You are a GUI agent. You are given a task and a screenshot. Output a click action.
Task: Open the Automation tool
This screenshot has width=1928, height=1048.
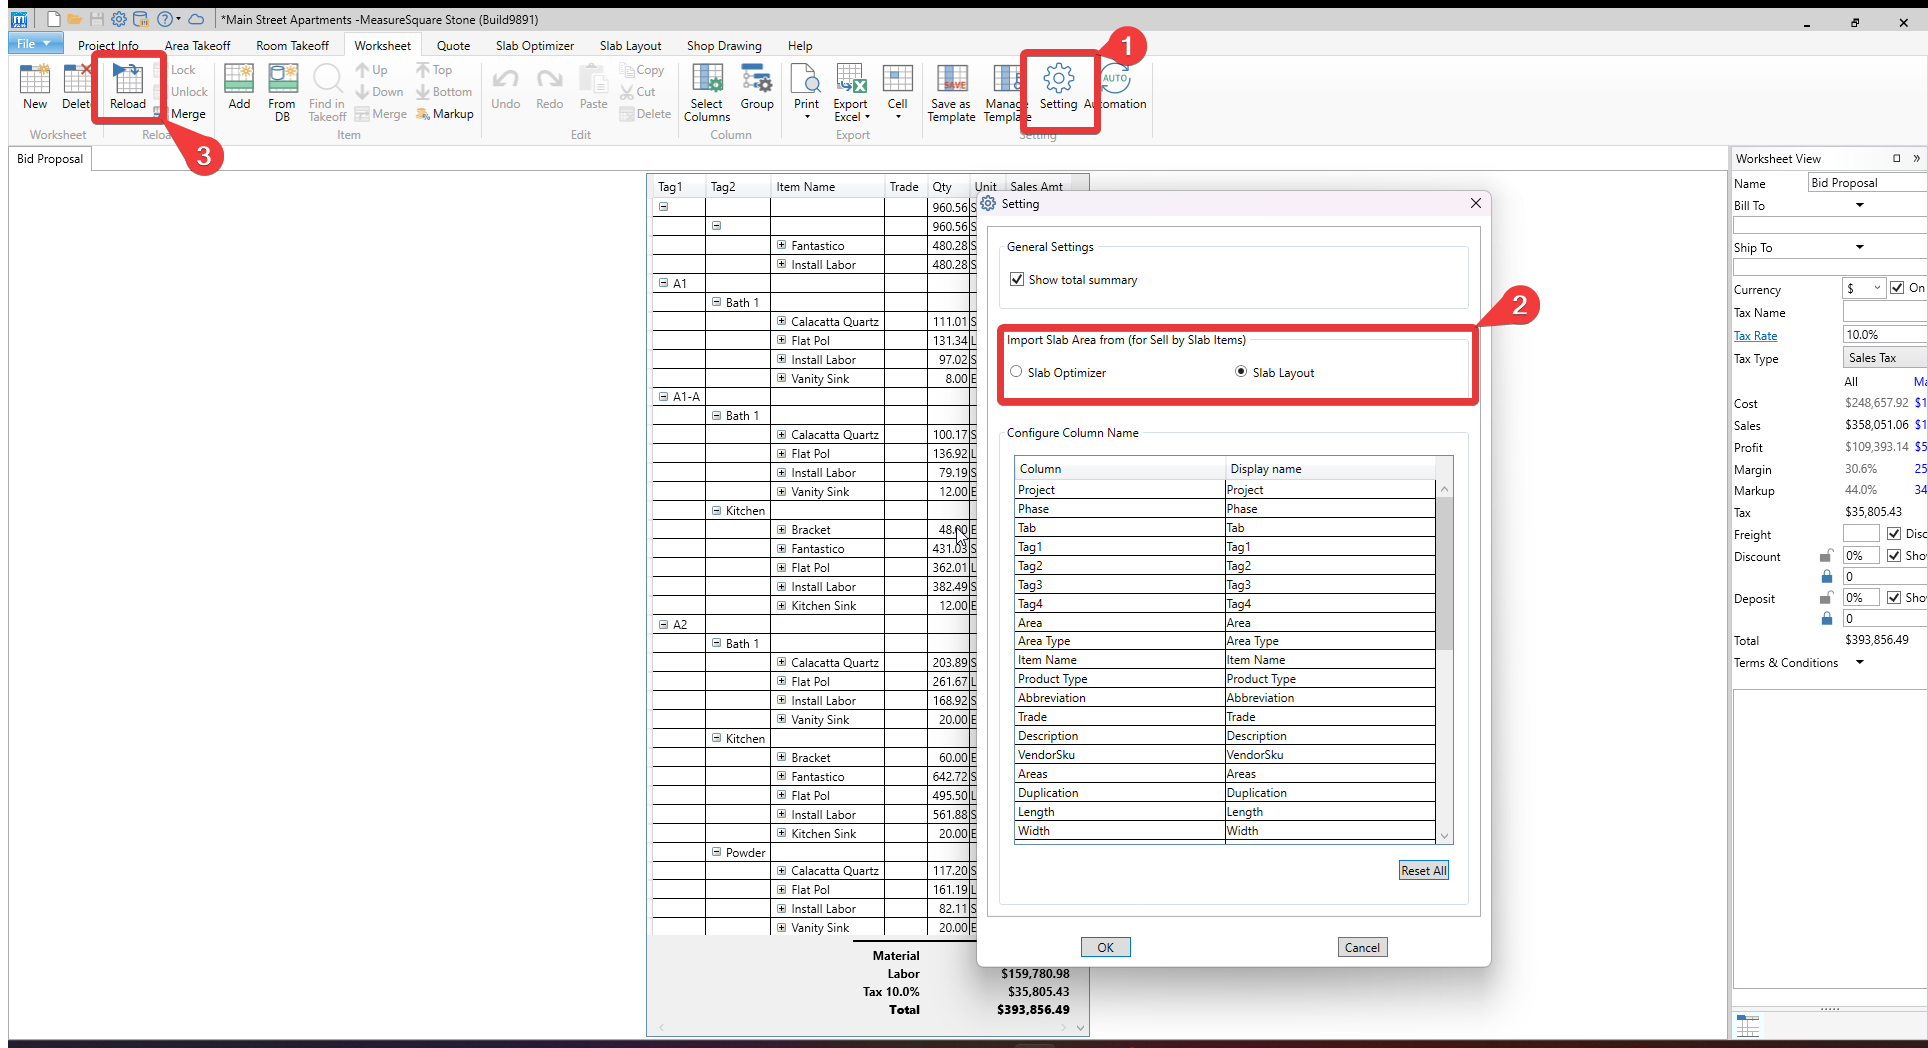[x=1116, y=86]
